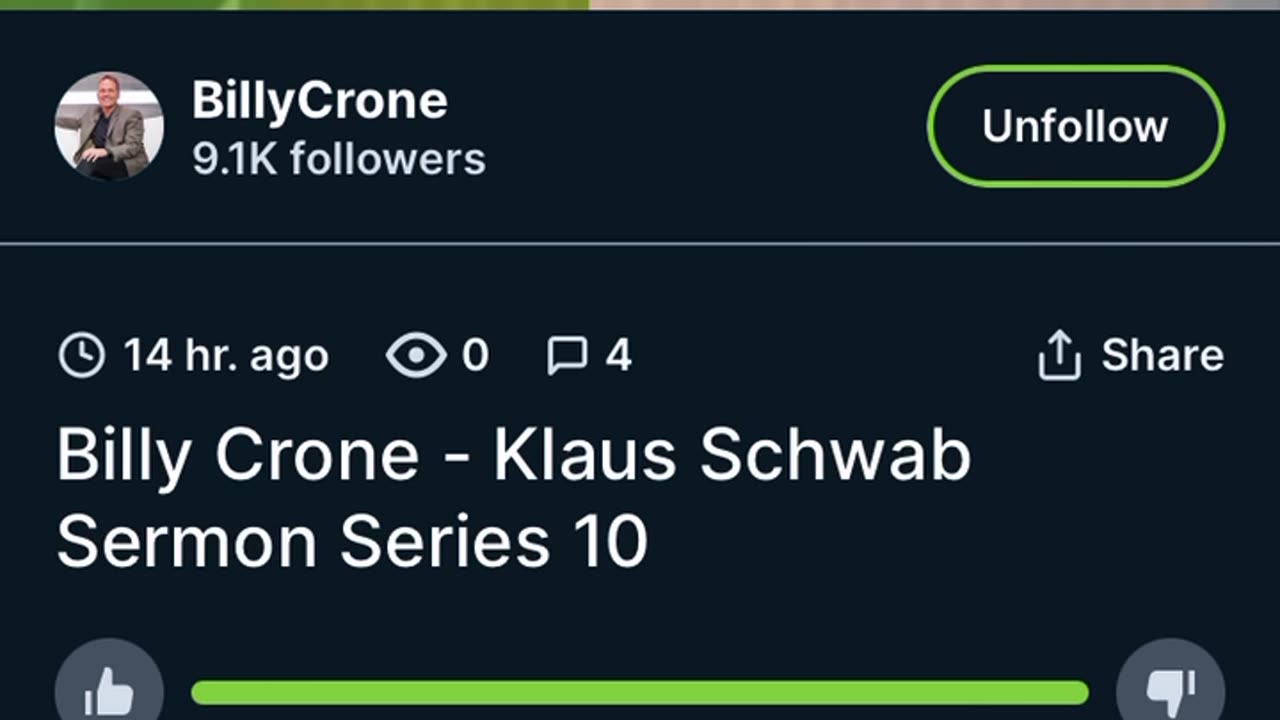Open the BillyCrone channel name link
The width and height of the screenshot is (1280, 720).
[319, 101]
